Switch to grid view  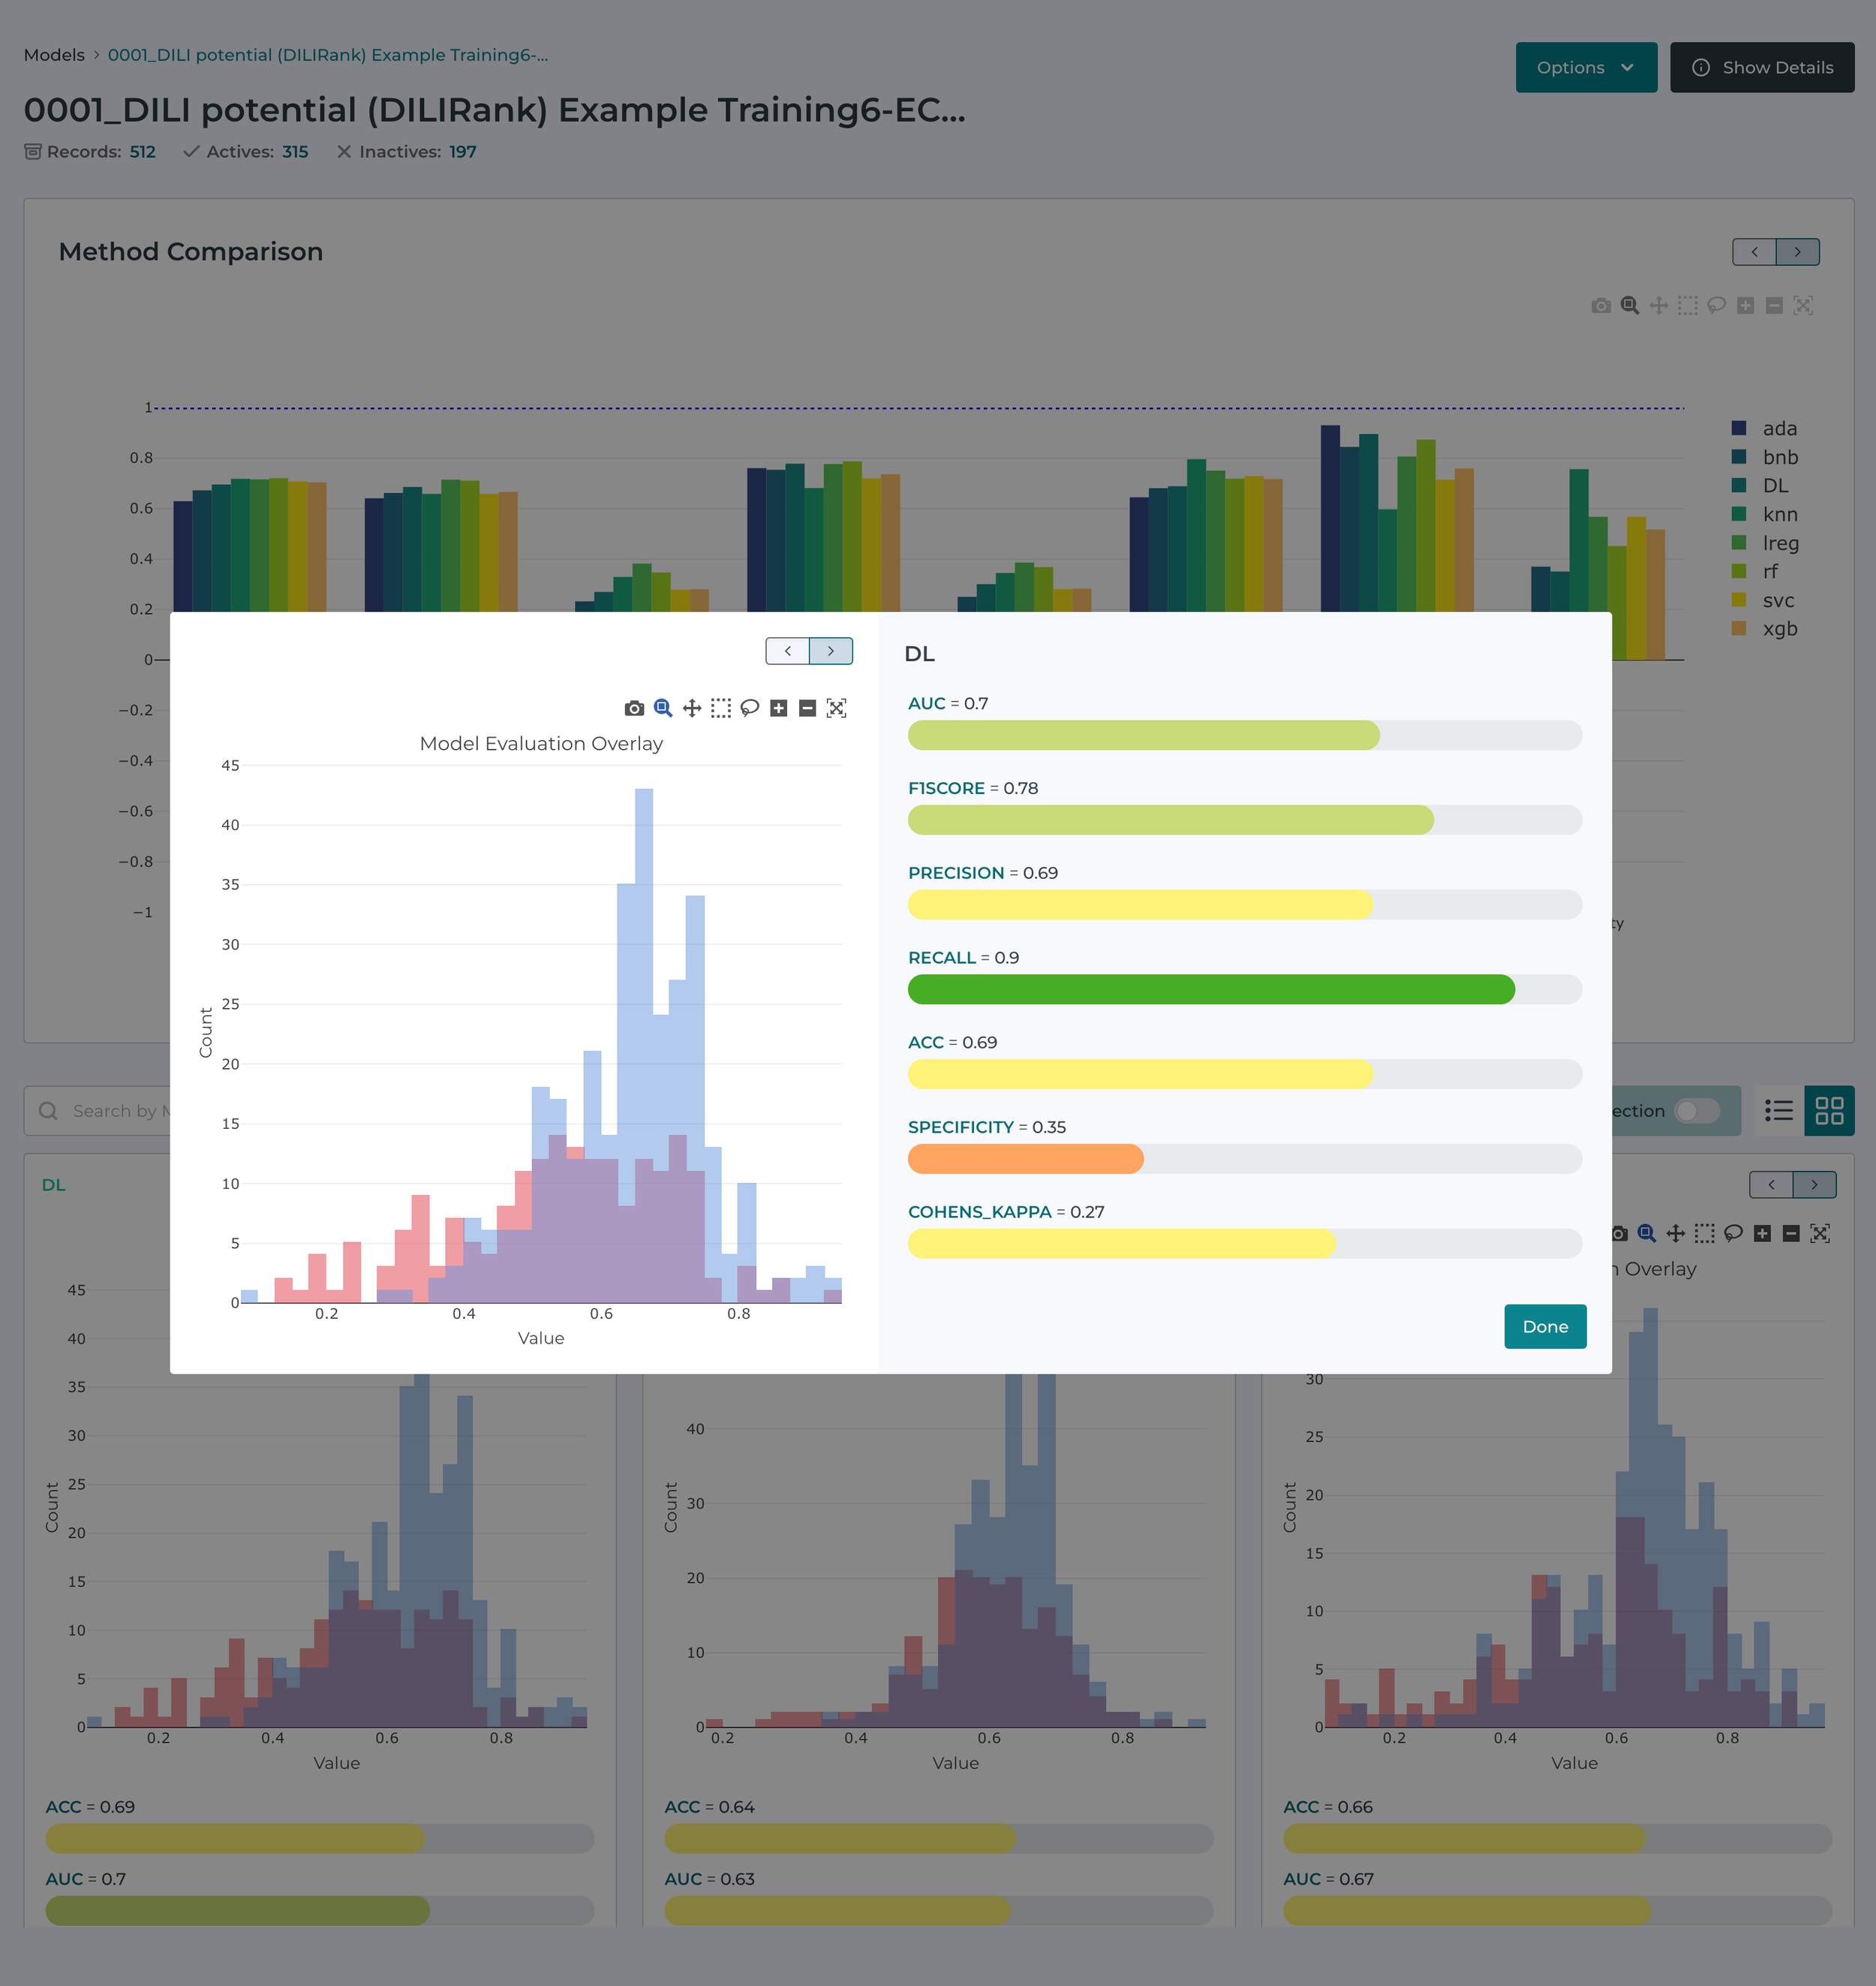pos(1829,1111)
